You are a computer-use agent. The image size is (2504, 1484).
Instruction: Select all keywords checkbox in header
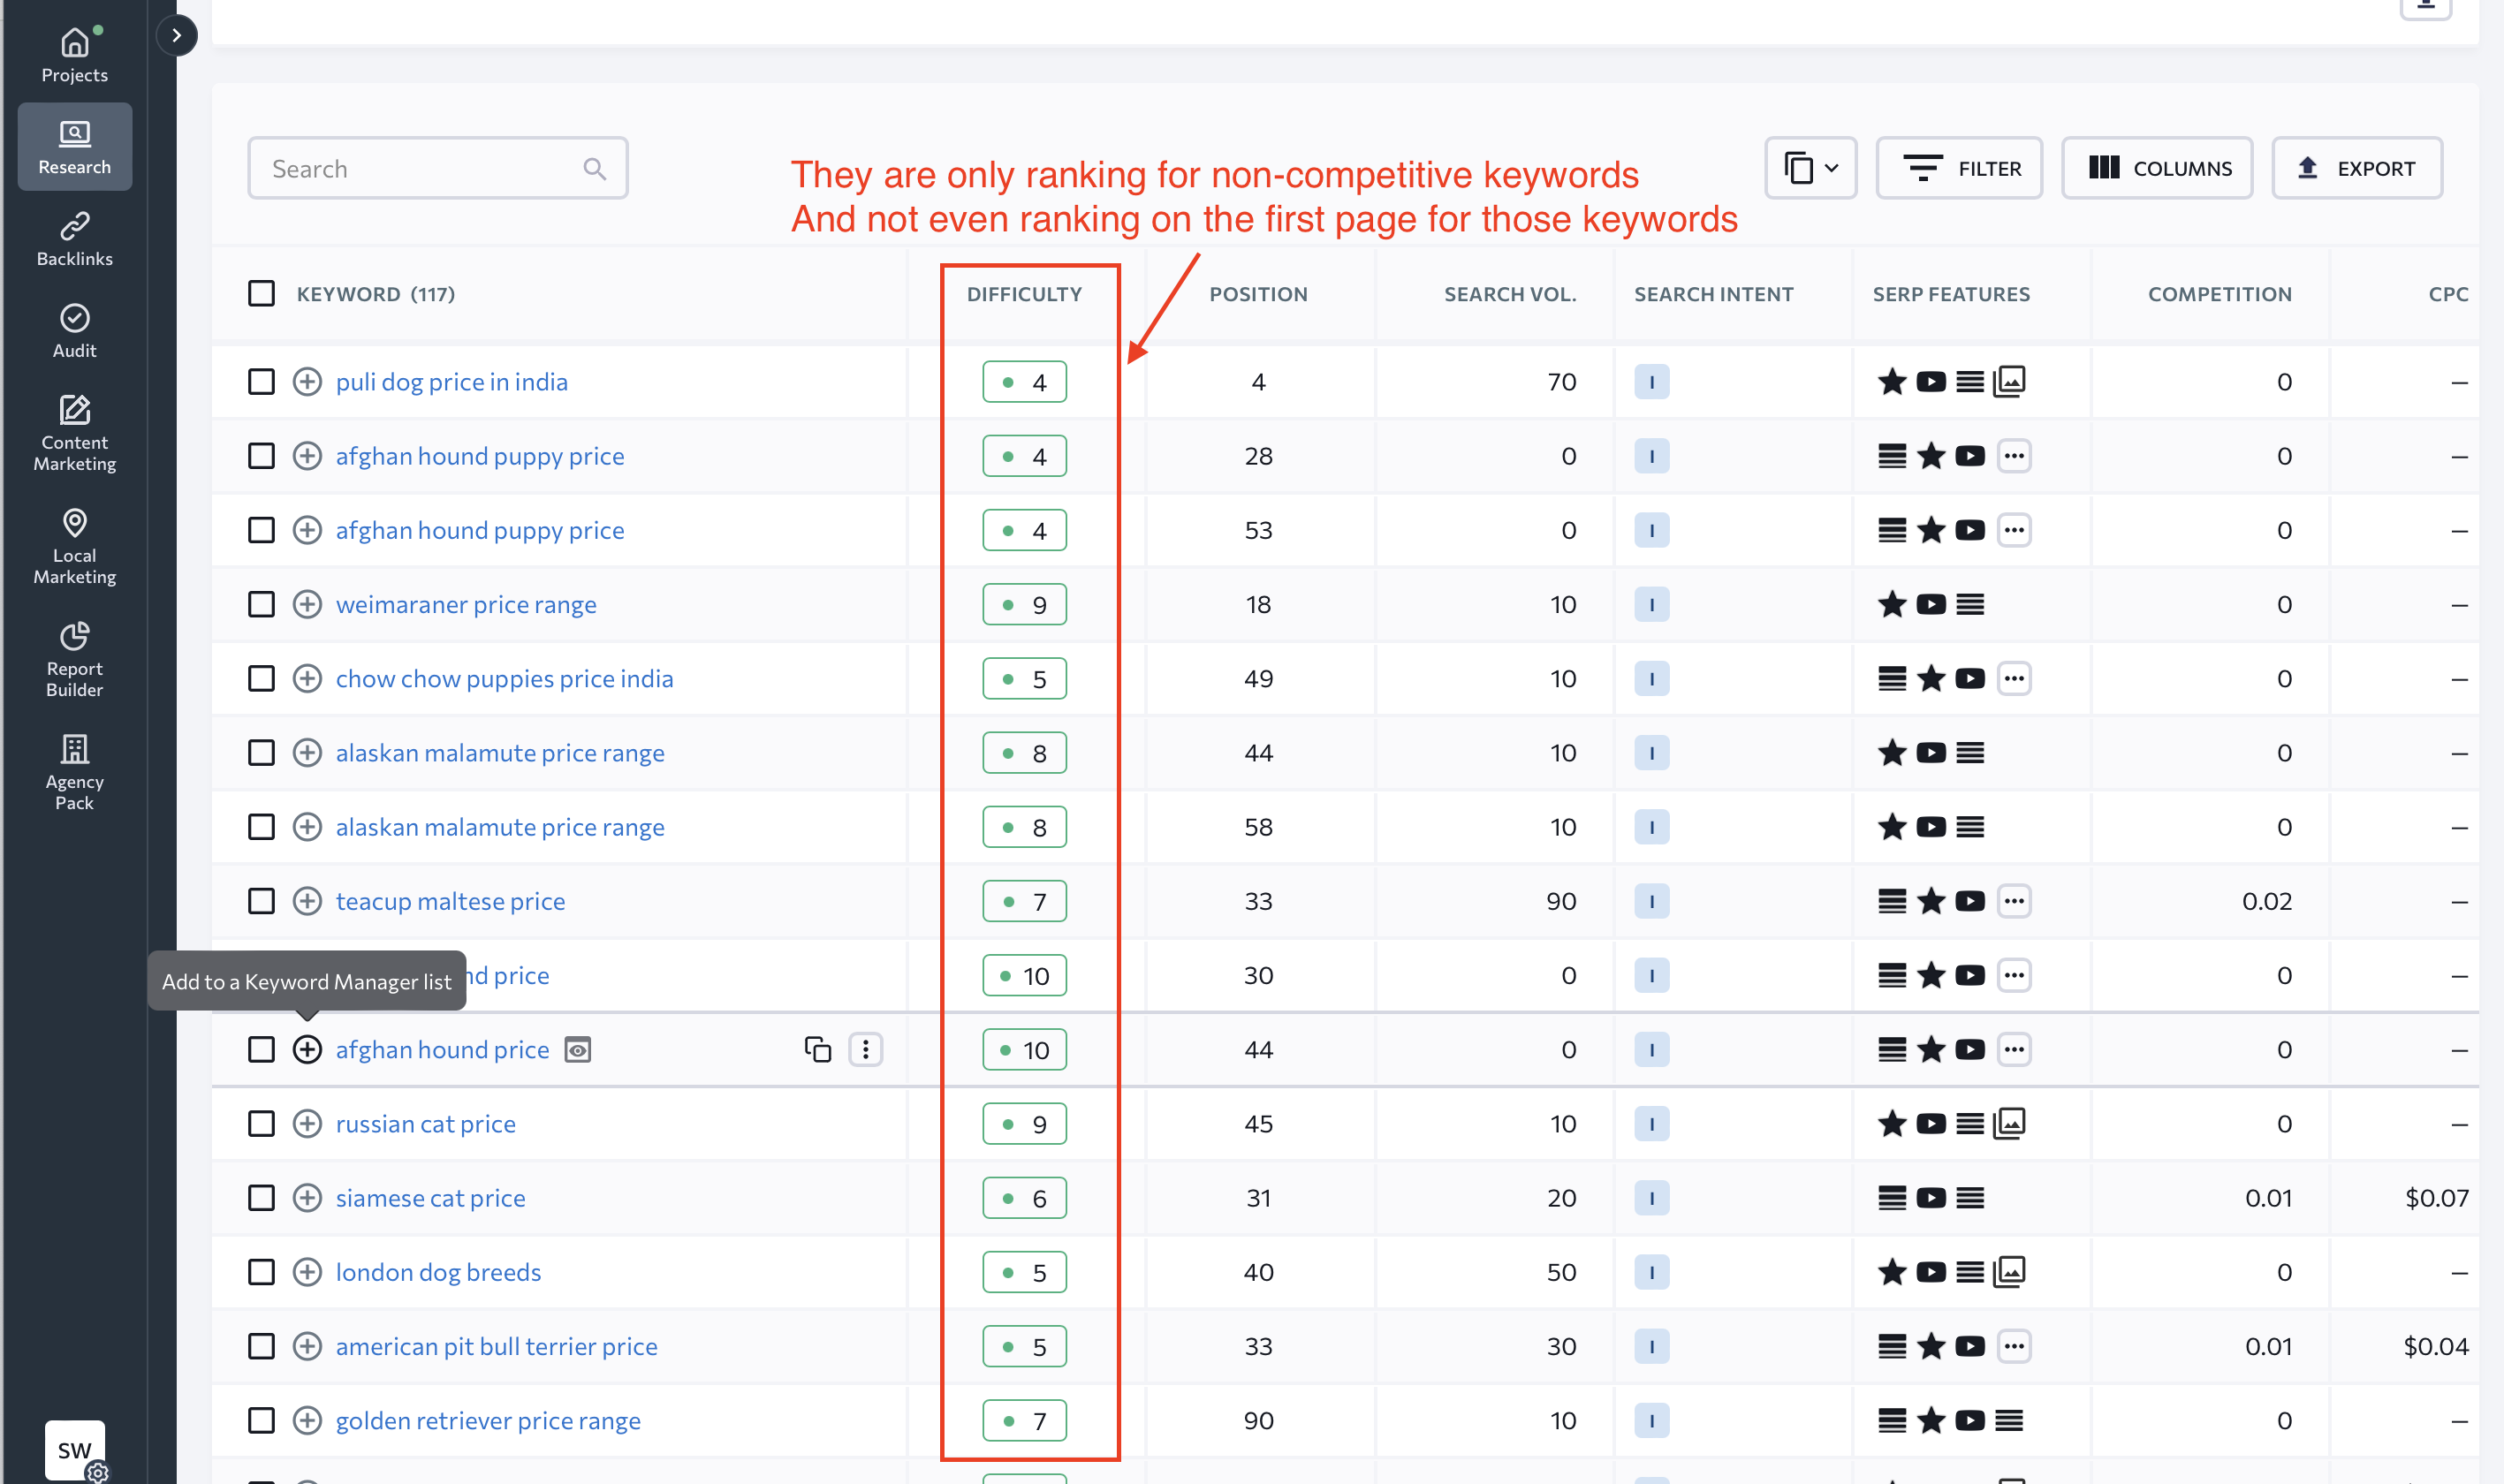coord(261,294)
